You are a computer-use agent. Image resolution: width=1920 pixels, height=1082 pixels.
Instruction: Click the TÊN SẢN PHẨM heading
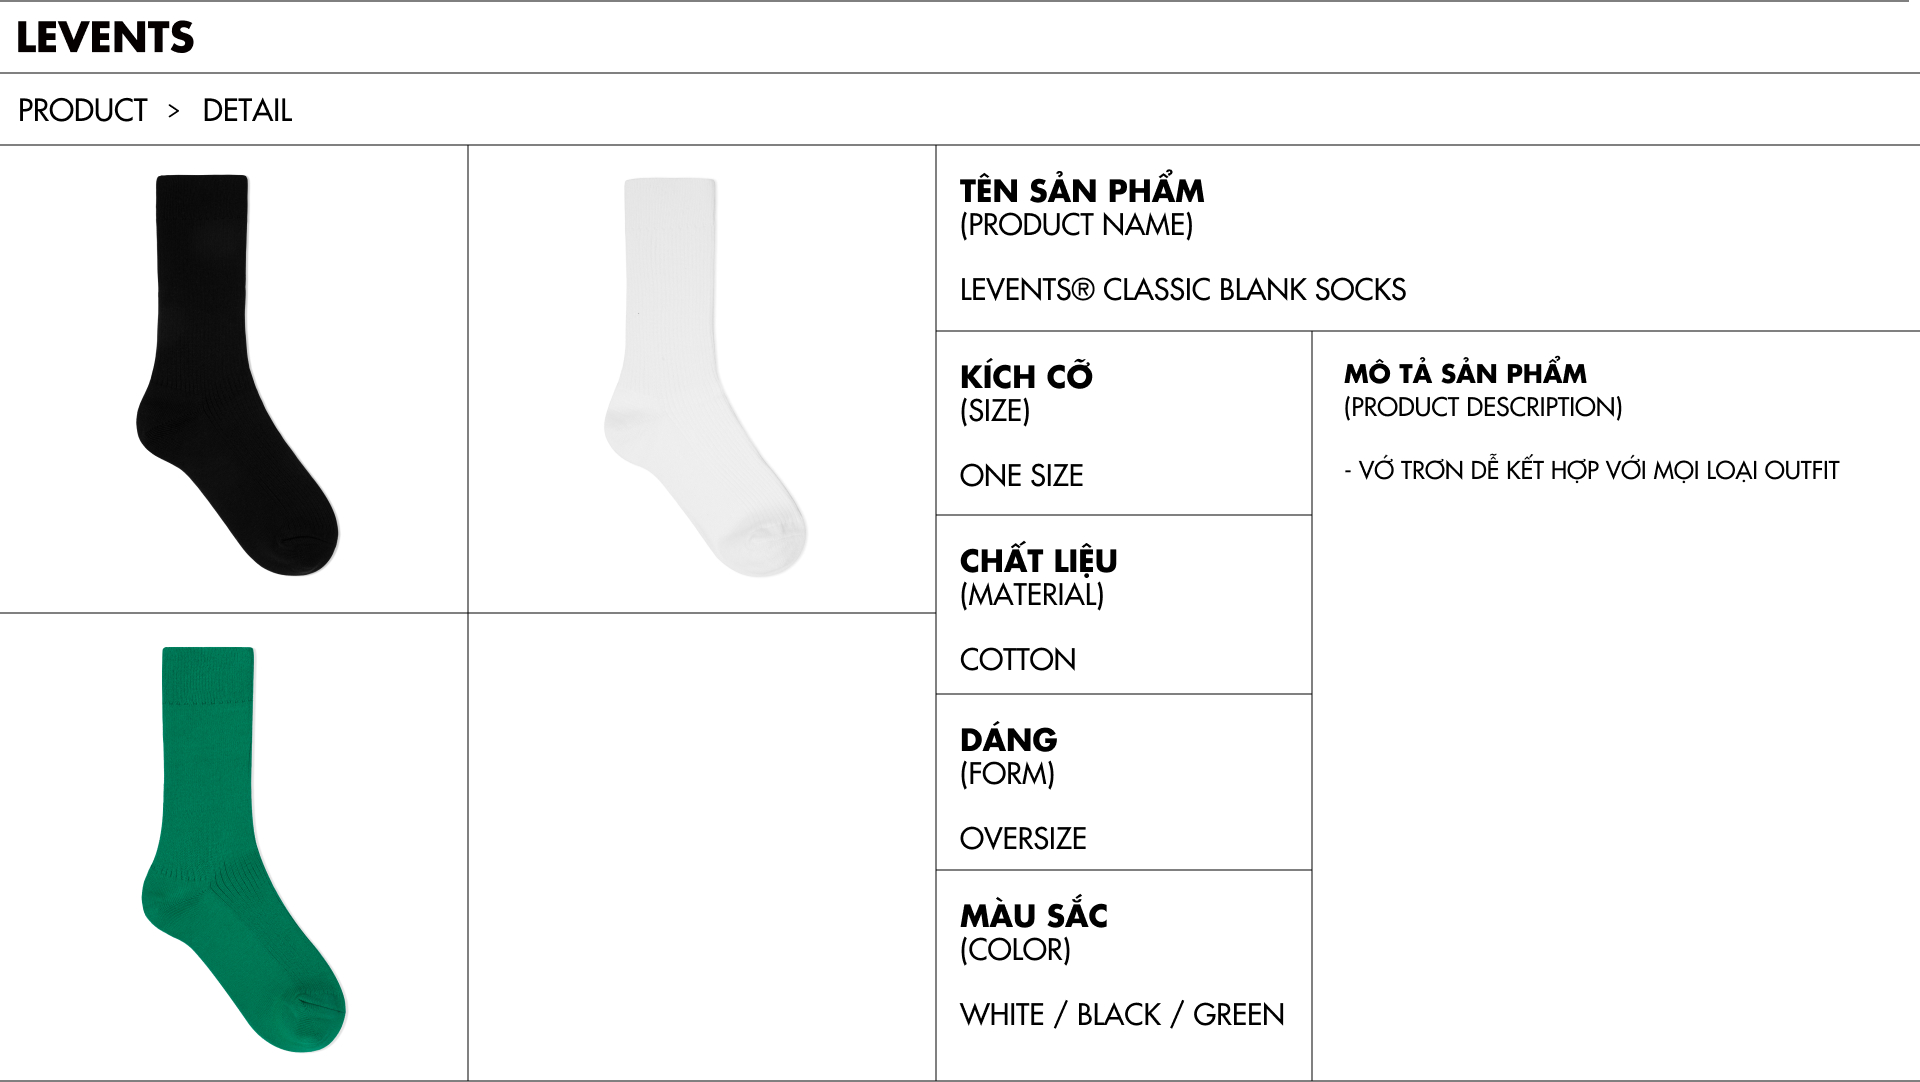pos(1081,190)
